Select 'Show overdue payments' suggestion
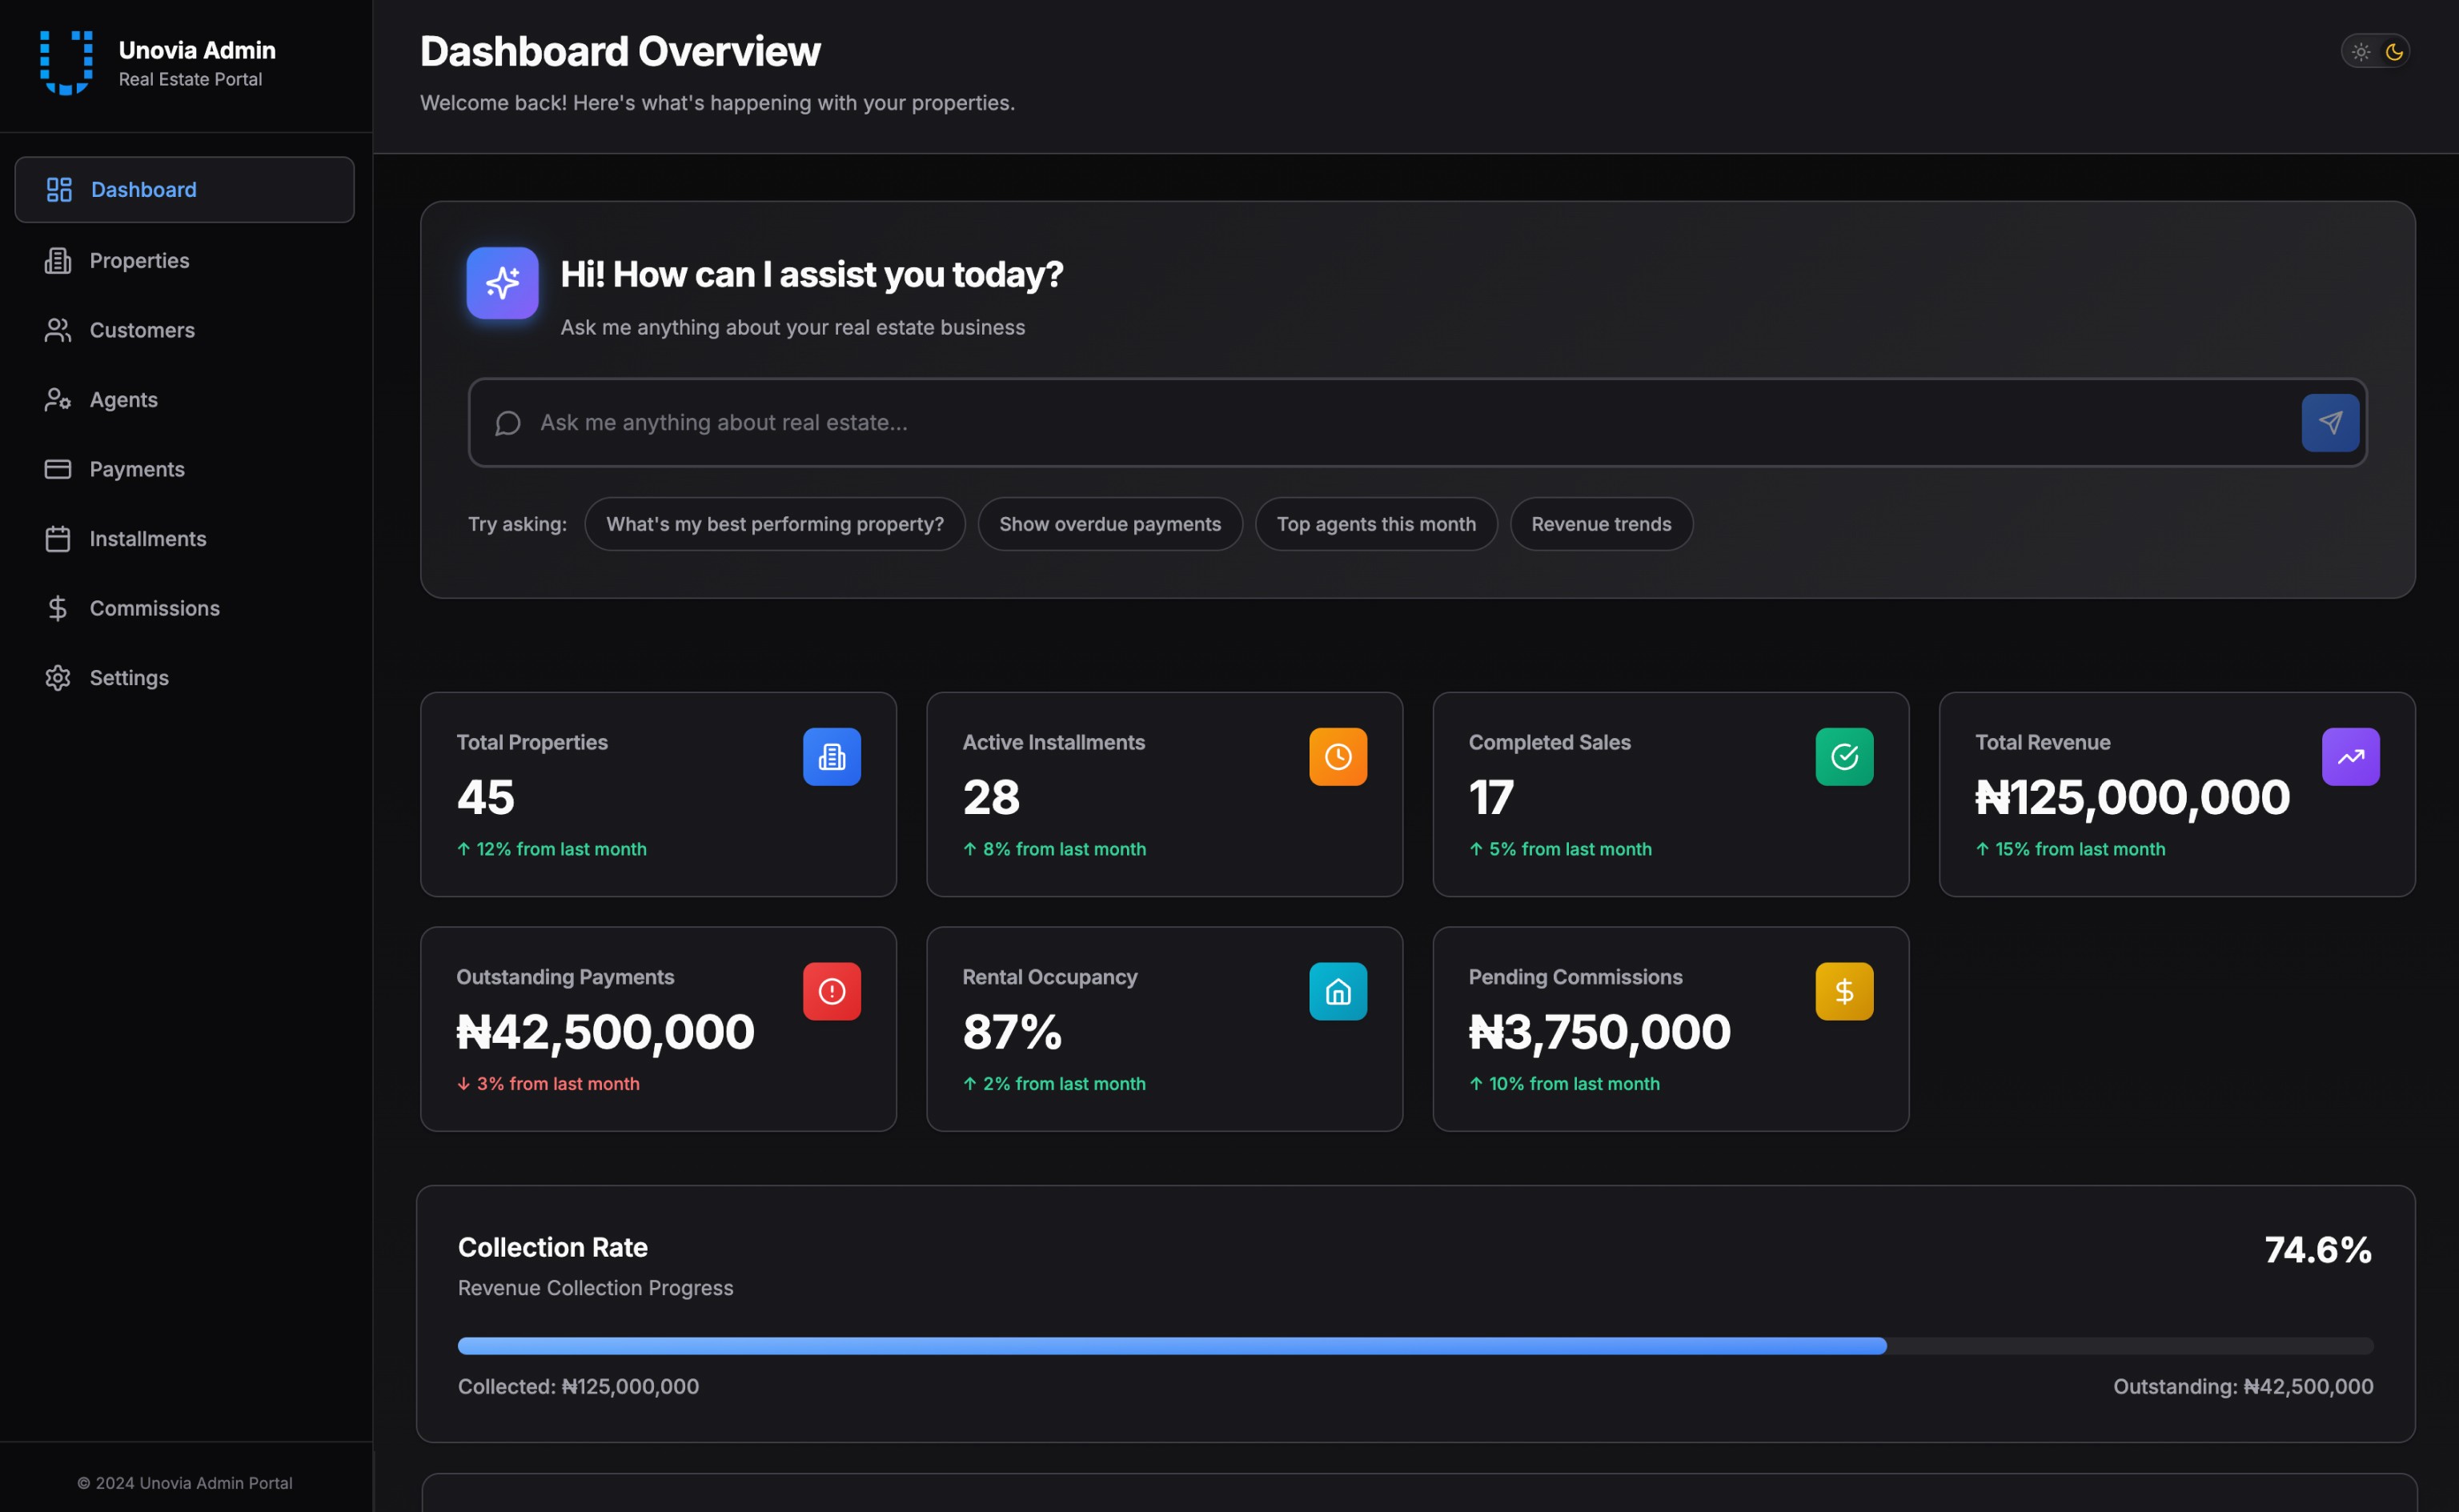 coord(1109,524)
